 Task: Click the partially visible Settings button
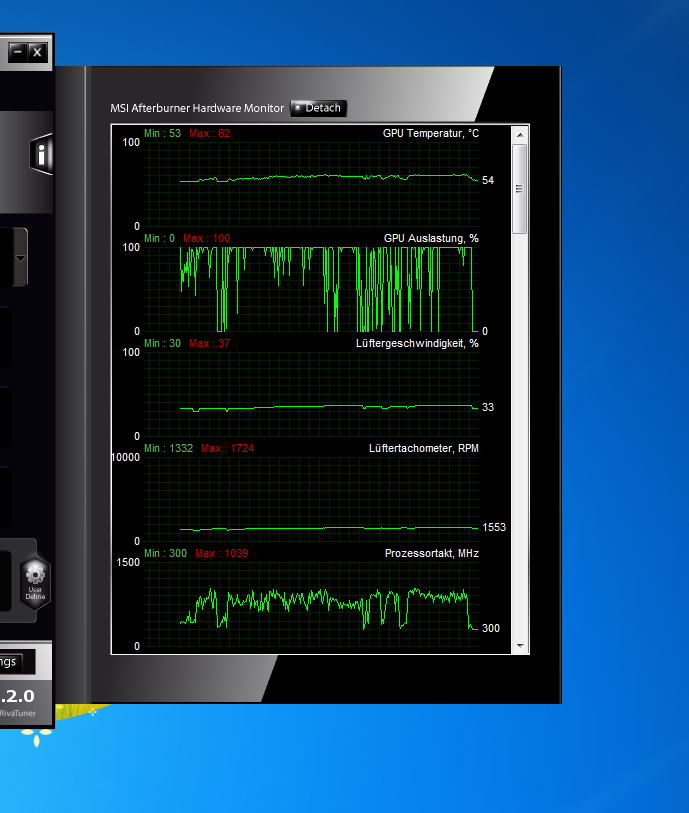(x=17, y=662)
